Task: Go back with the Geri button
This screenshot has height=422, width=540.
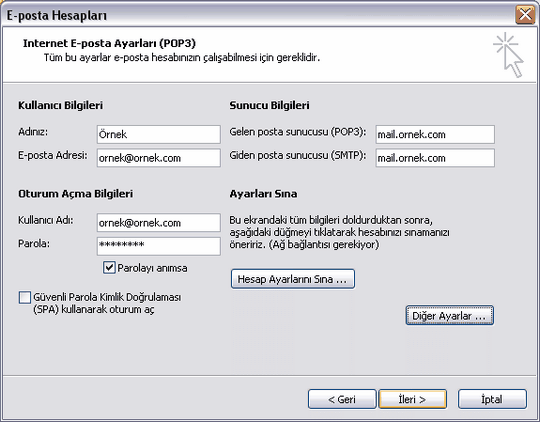Action: [342, 399]
